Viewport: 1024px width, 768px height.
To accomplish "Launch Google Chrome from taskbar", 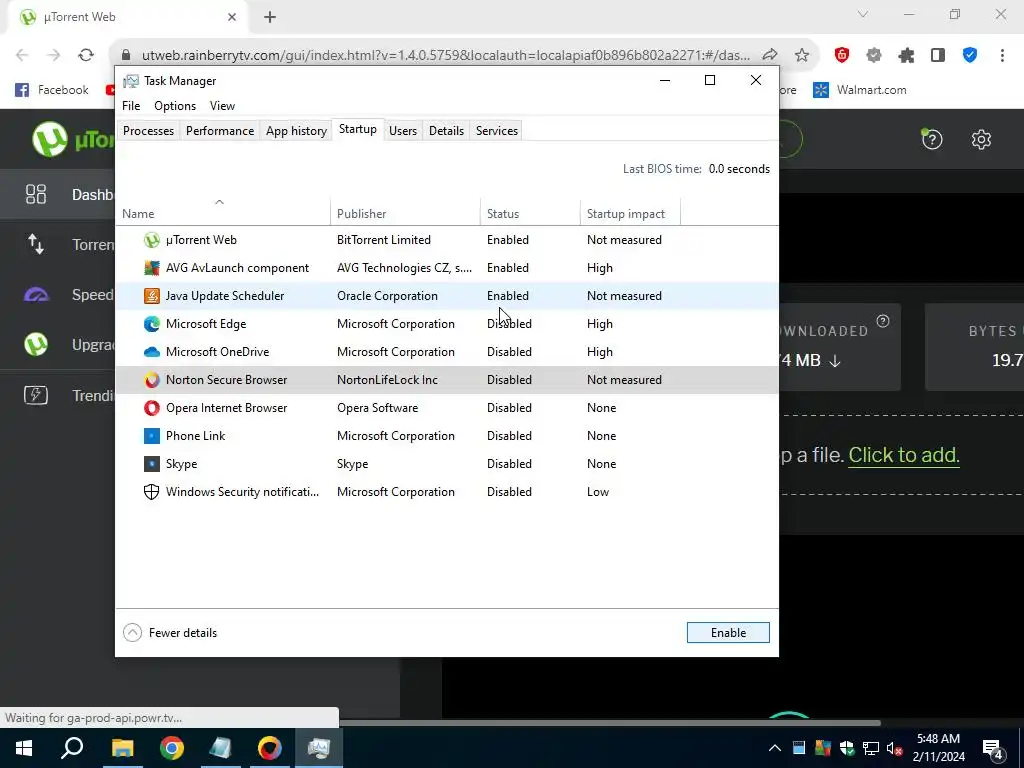I will (172, 748).
